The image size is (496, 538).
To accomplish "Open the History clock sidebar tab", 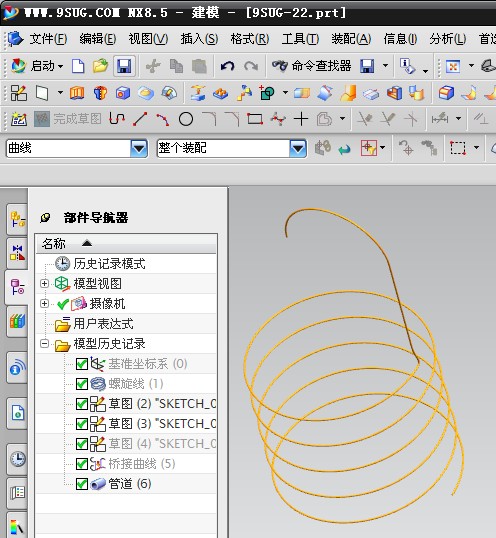I will pyautogui.click(x=17, y=459).
